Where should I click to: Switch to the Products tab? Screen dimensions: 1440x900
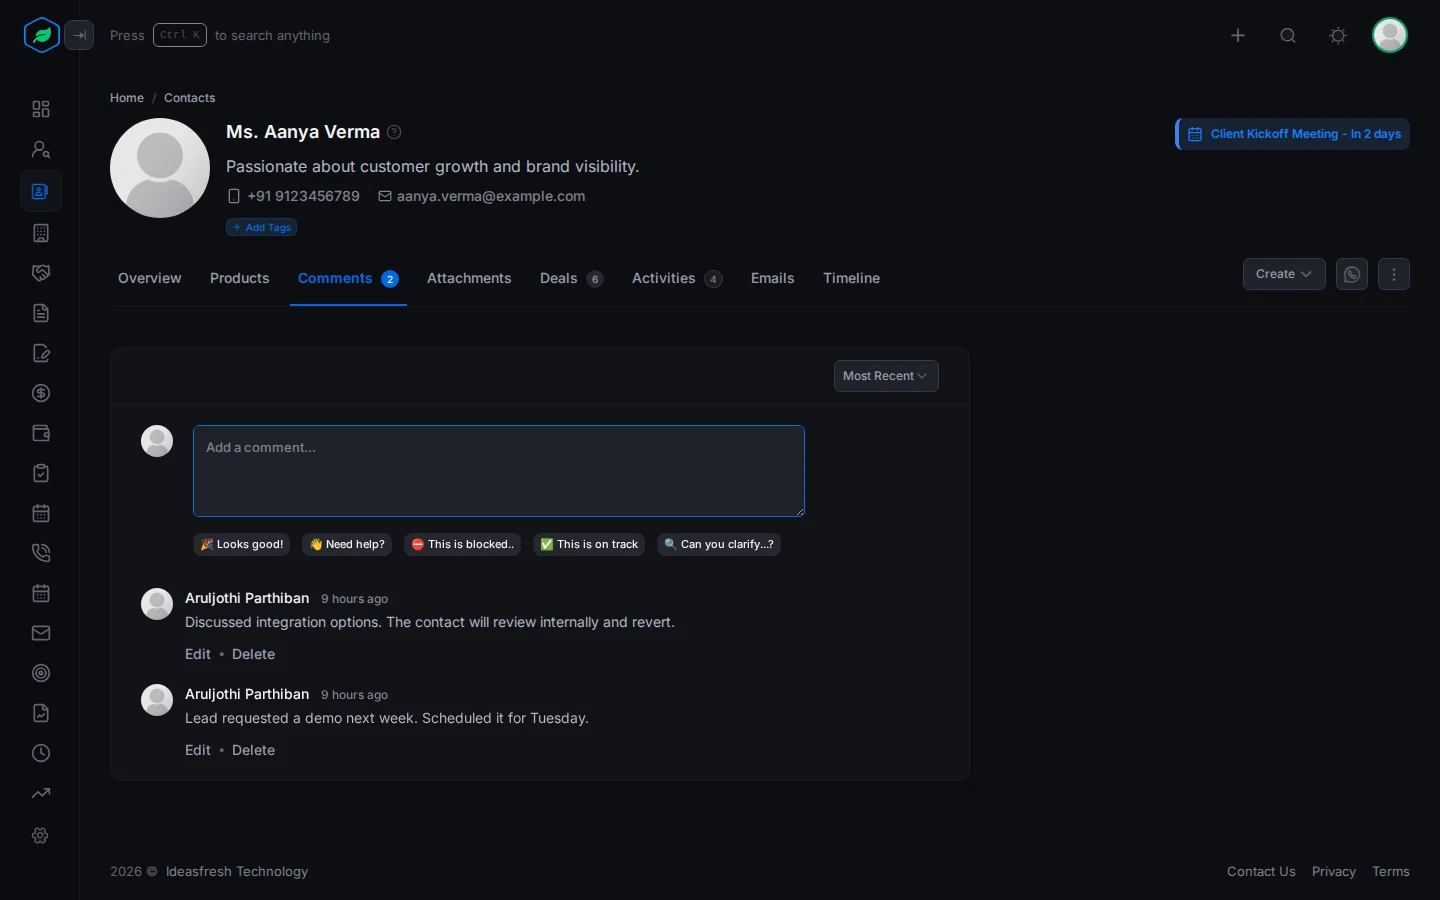[x=240, y=278]
